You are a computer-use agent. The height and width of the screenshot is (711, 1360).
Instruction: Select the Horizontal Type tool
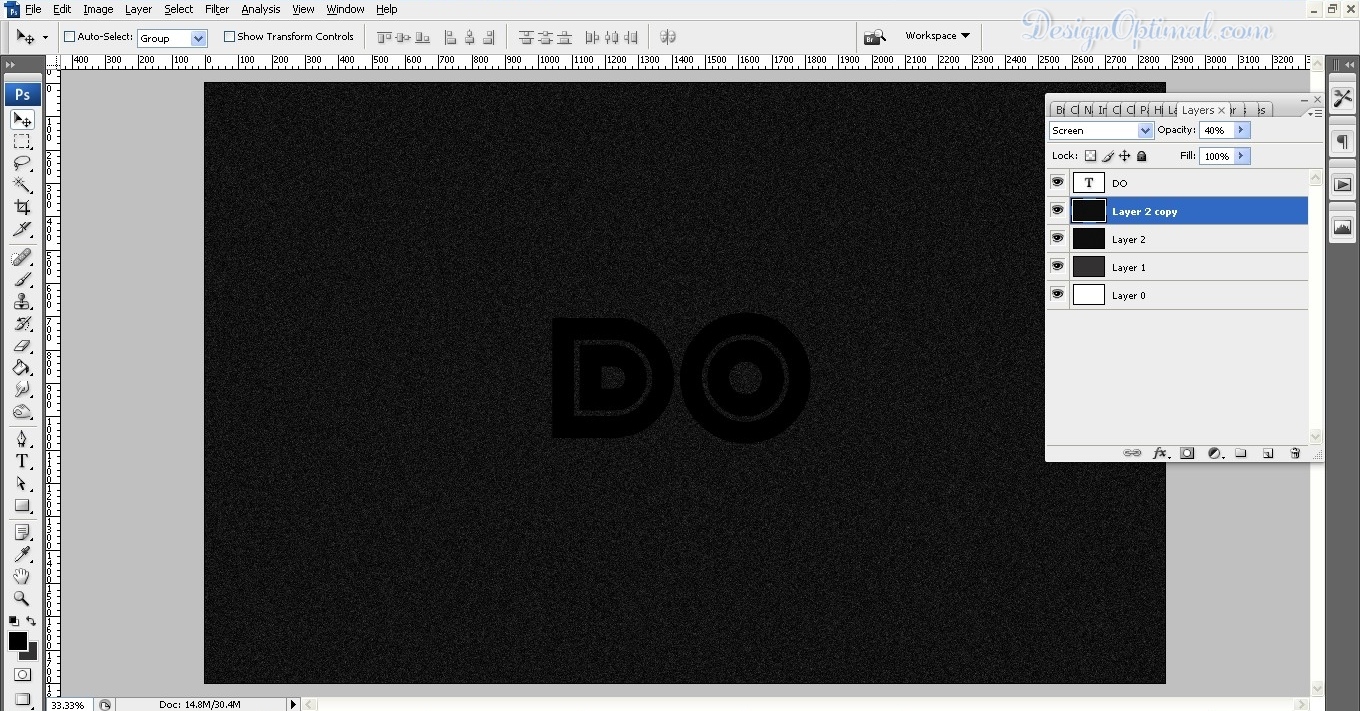coord(22,462)
